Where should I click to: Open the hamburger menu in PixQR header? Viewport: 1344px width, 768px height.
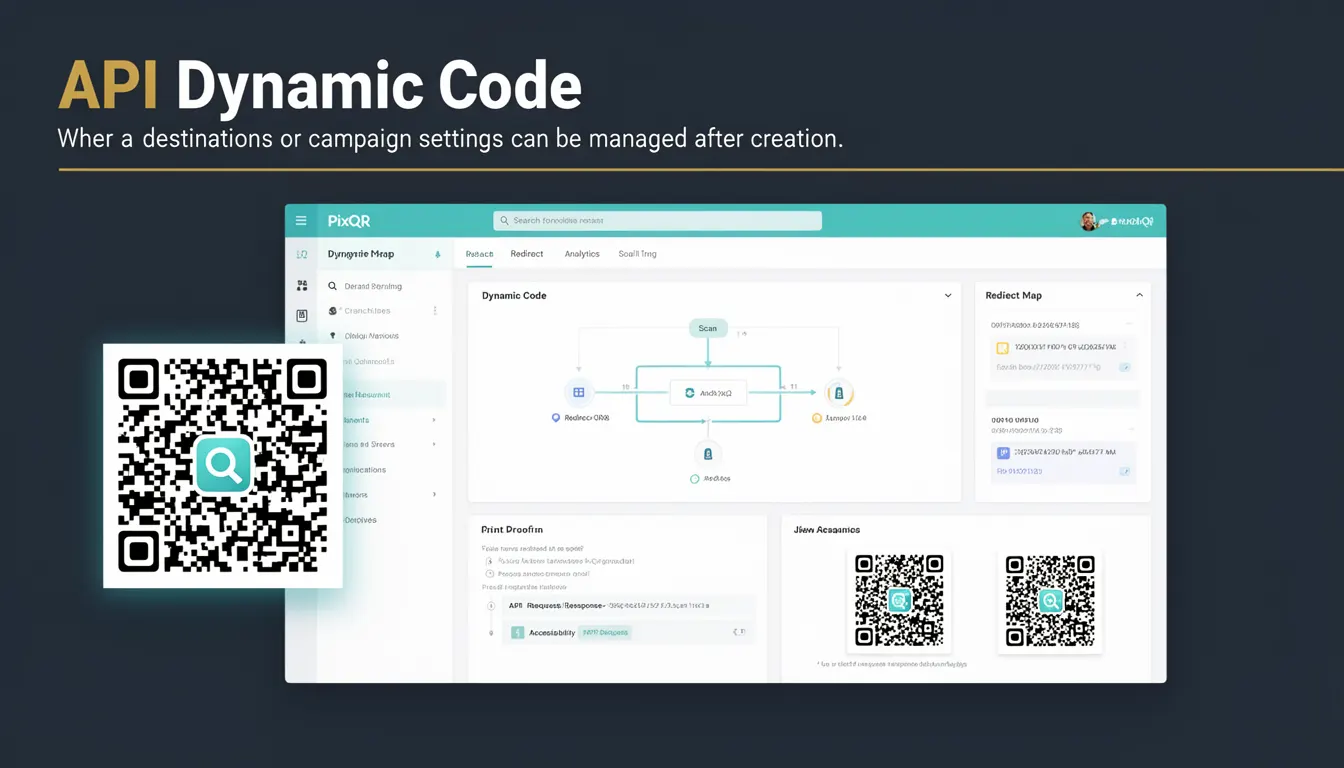(301, 221)
